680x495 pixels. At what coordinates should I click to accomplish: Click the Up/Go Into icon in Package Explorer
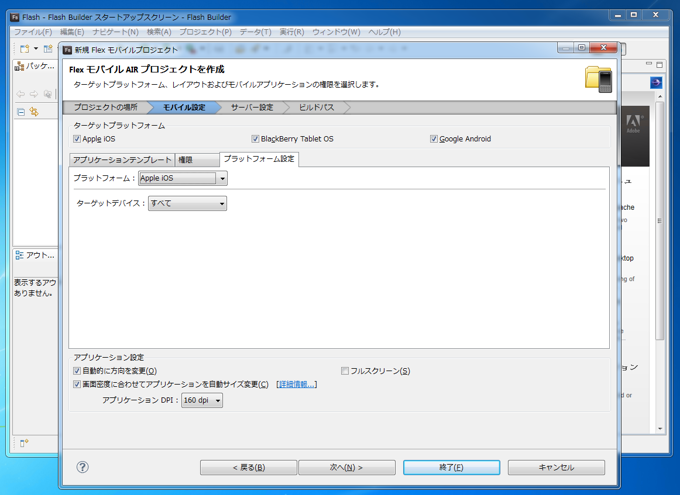48,94
